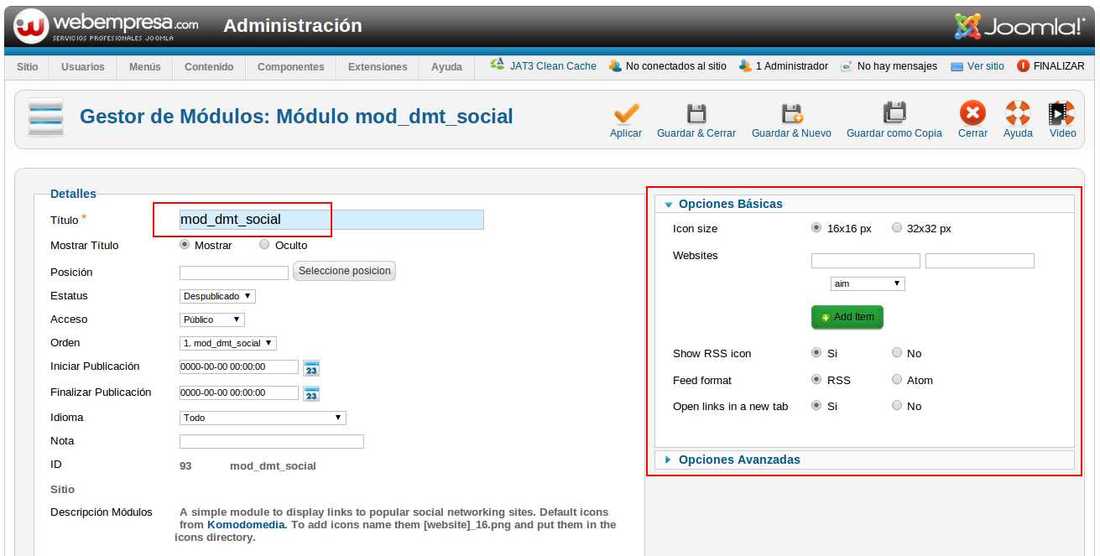Click the module ID value 93
The height and width of the screenshot is (556, 1100).
pos(185,466)
